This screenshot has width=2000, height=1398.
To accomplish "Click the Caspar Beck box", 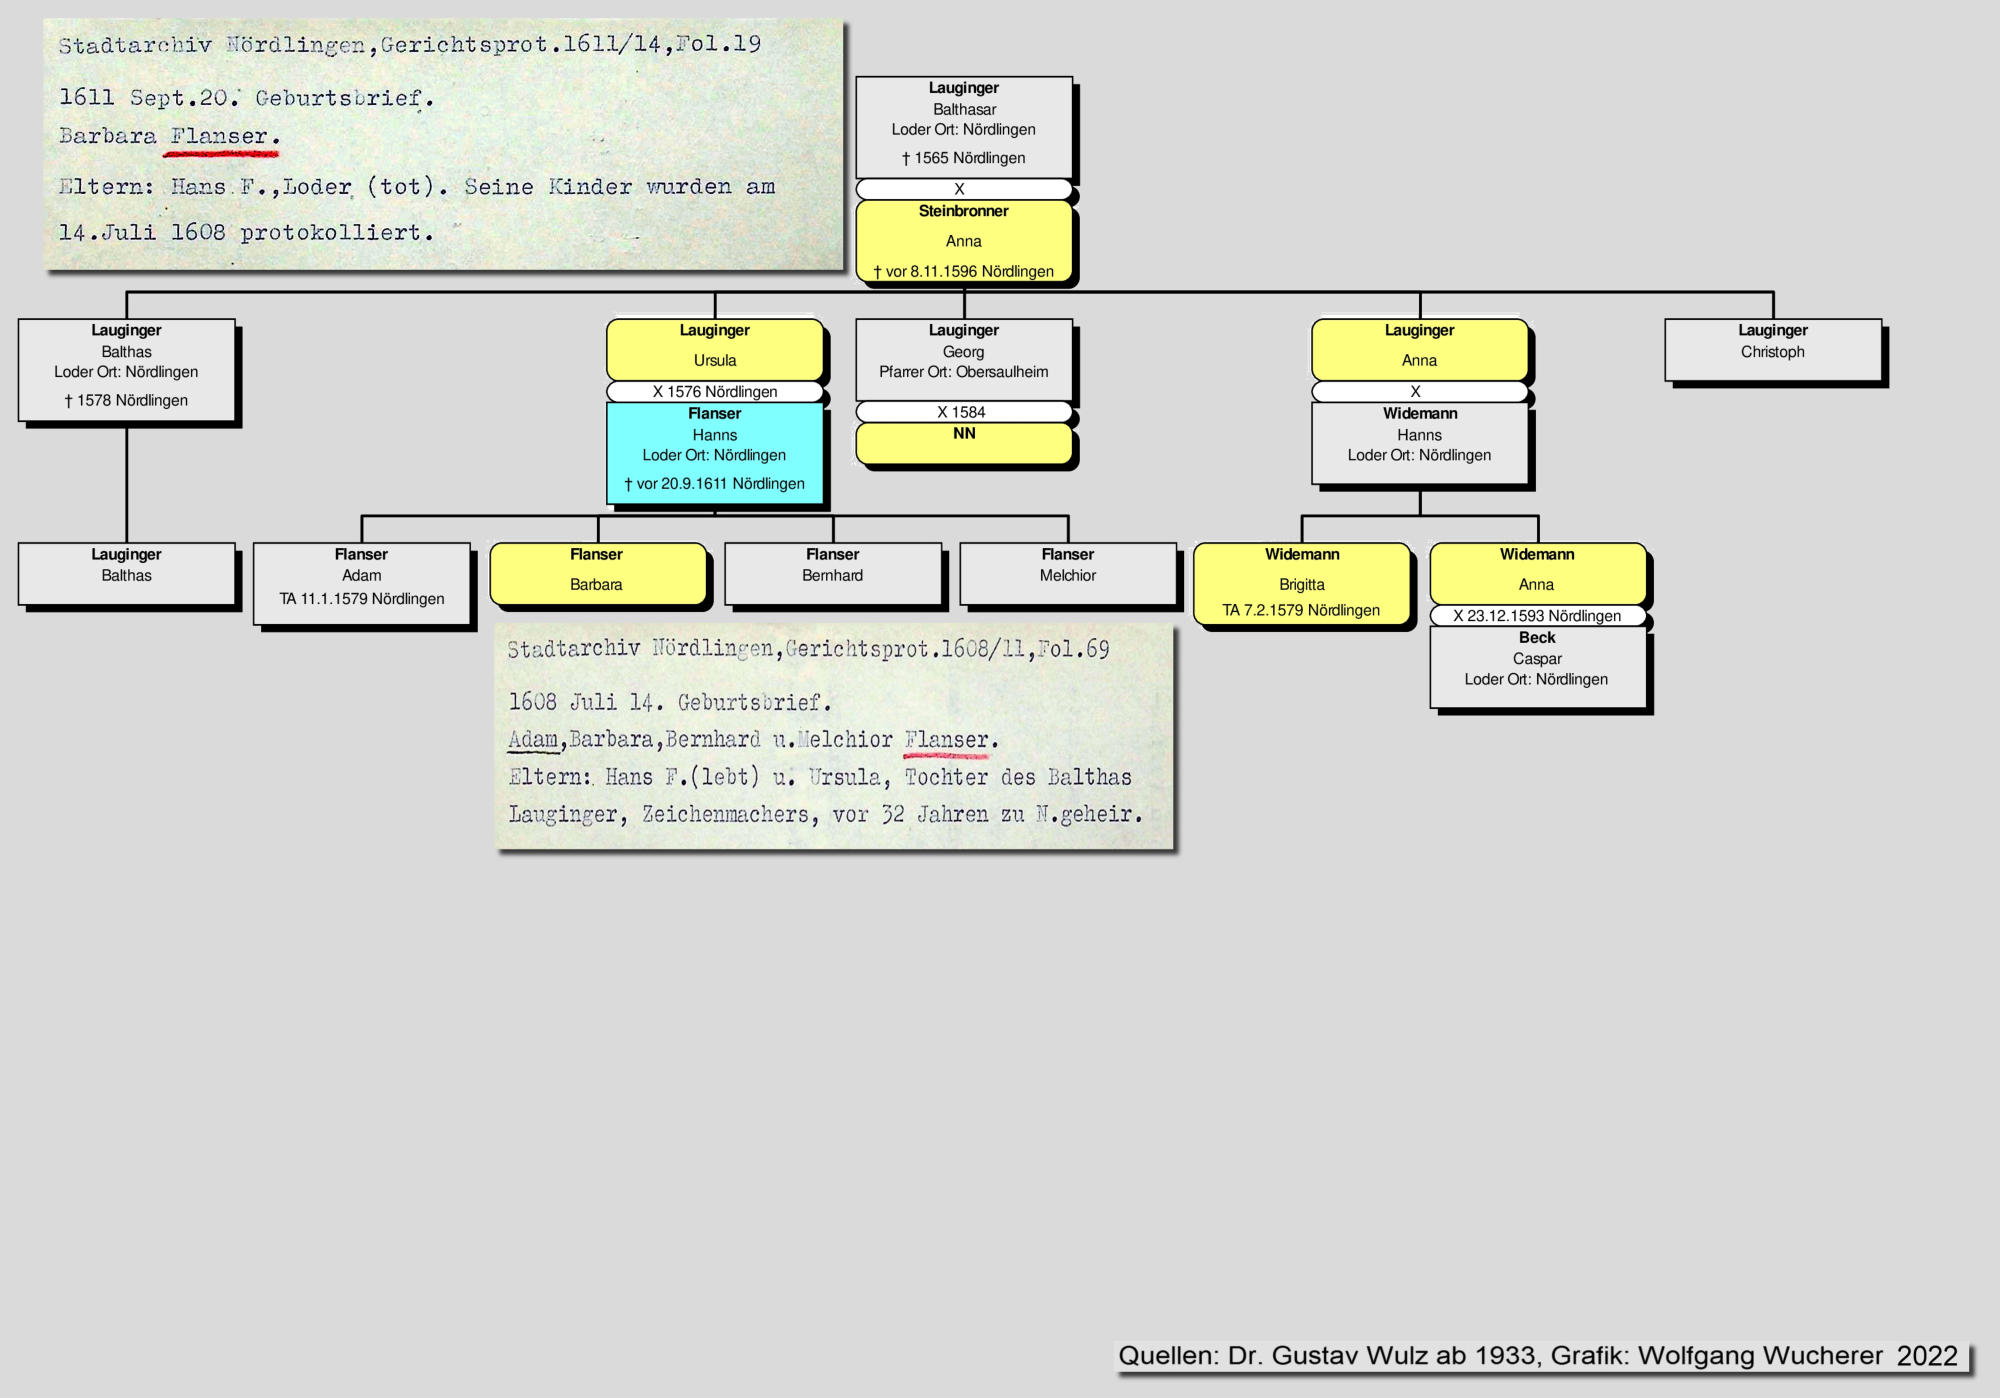I will tap(1536, 665).
